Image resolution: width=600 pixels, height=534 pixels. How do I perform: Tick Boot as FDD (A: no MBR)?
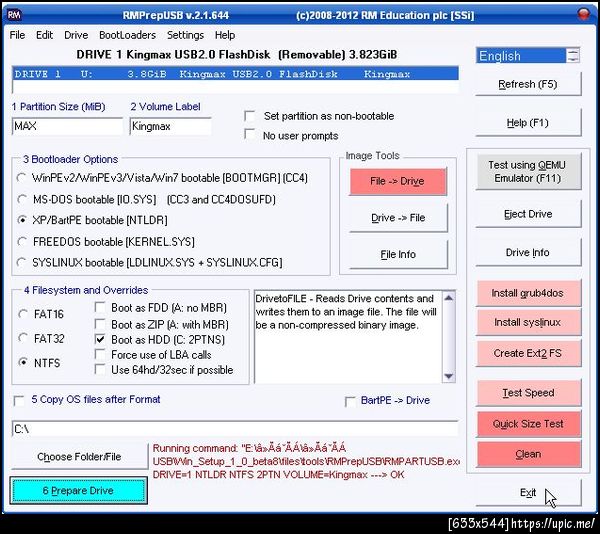coord(100,307)
